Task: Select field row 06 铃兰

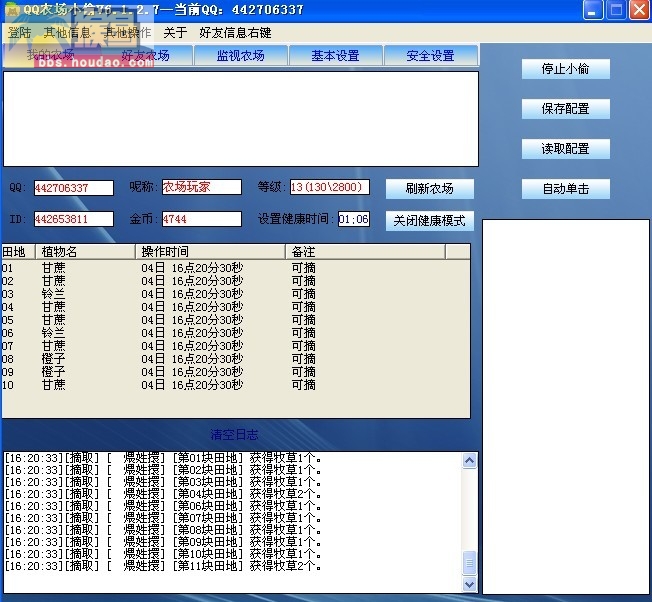Action: (236, 333)
